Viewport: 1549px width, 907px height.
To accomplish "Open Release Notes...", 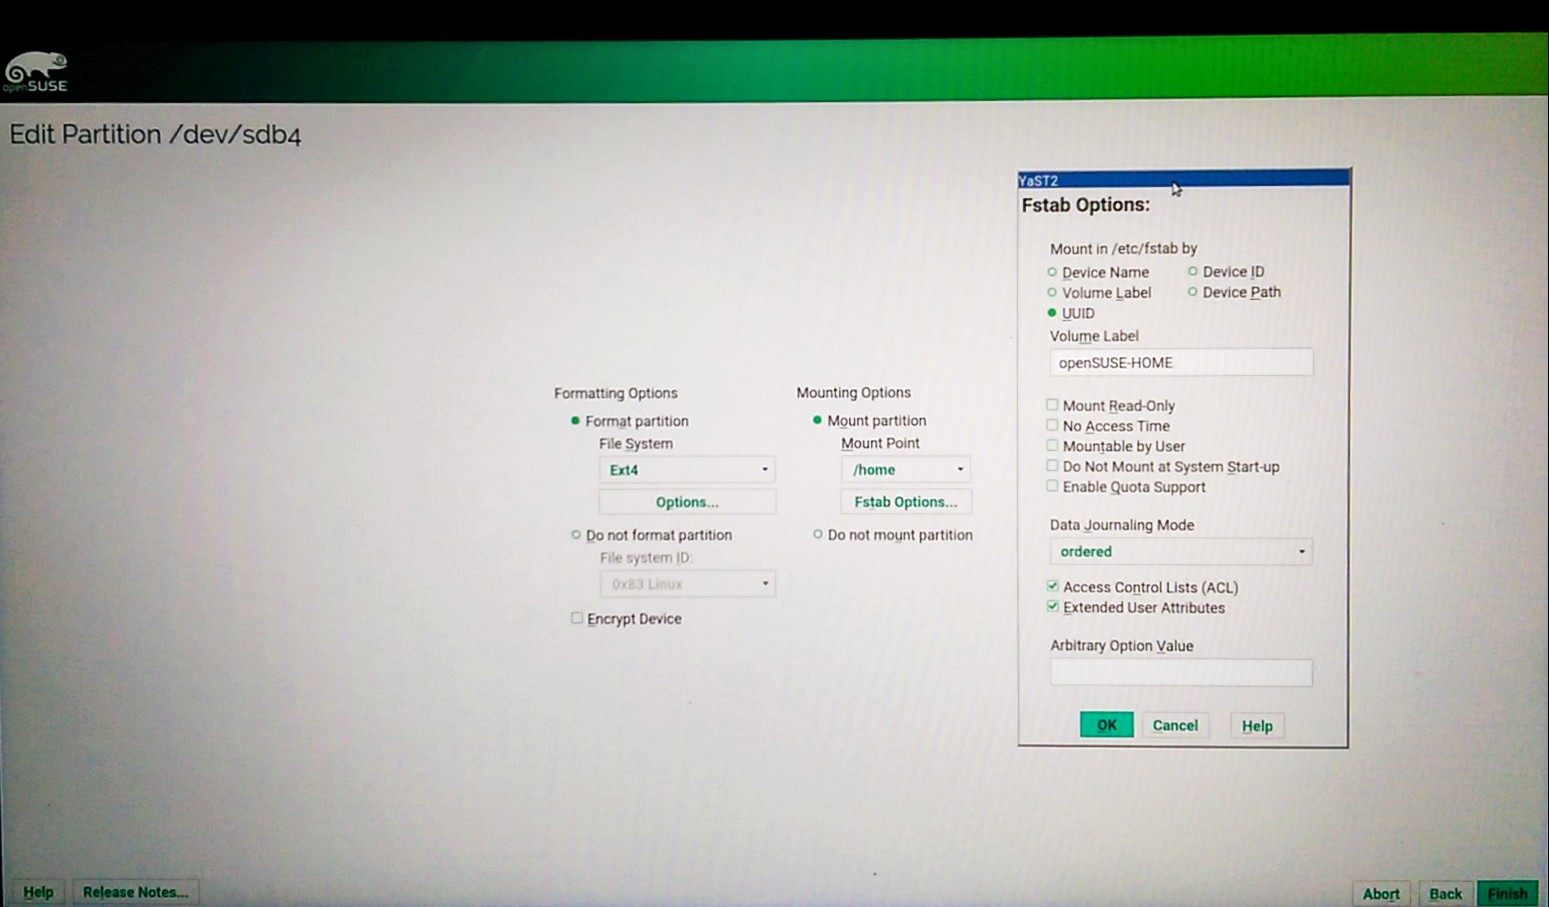I will click(135, 892).
